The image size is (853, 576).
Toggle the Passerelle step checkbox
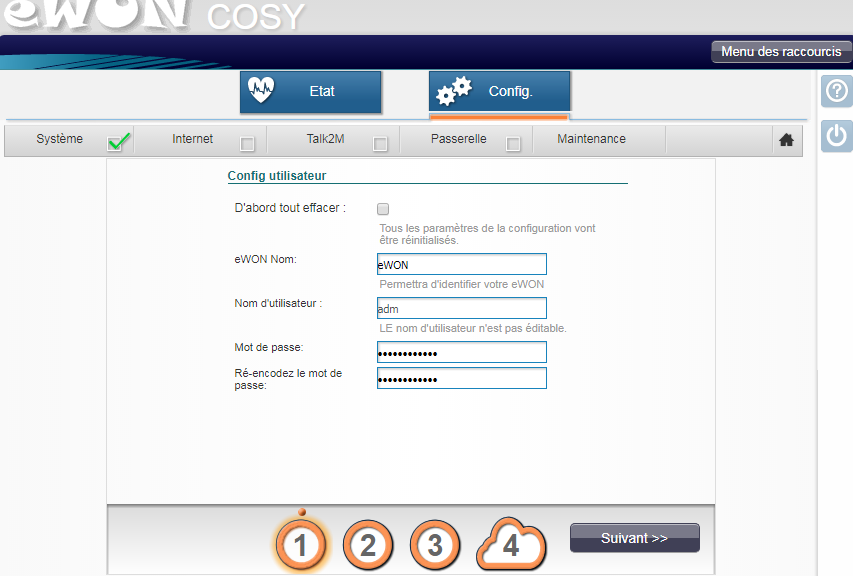click(513, 144)
